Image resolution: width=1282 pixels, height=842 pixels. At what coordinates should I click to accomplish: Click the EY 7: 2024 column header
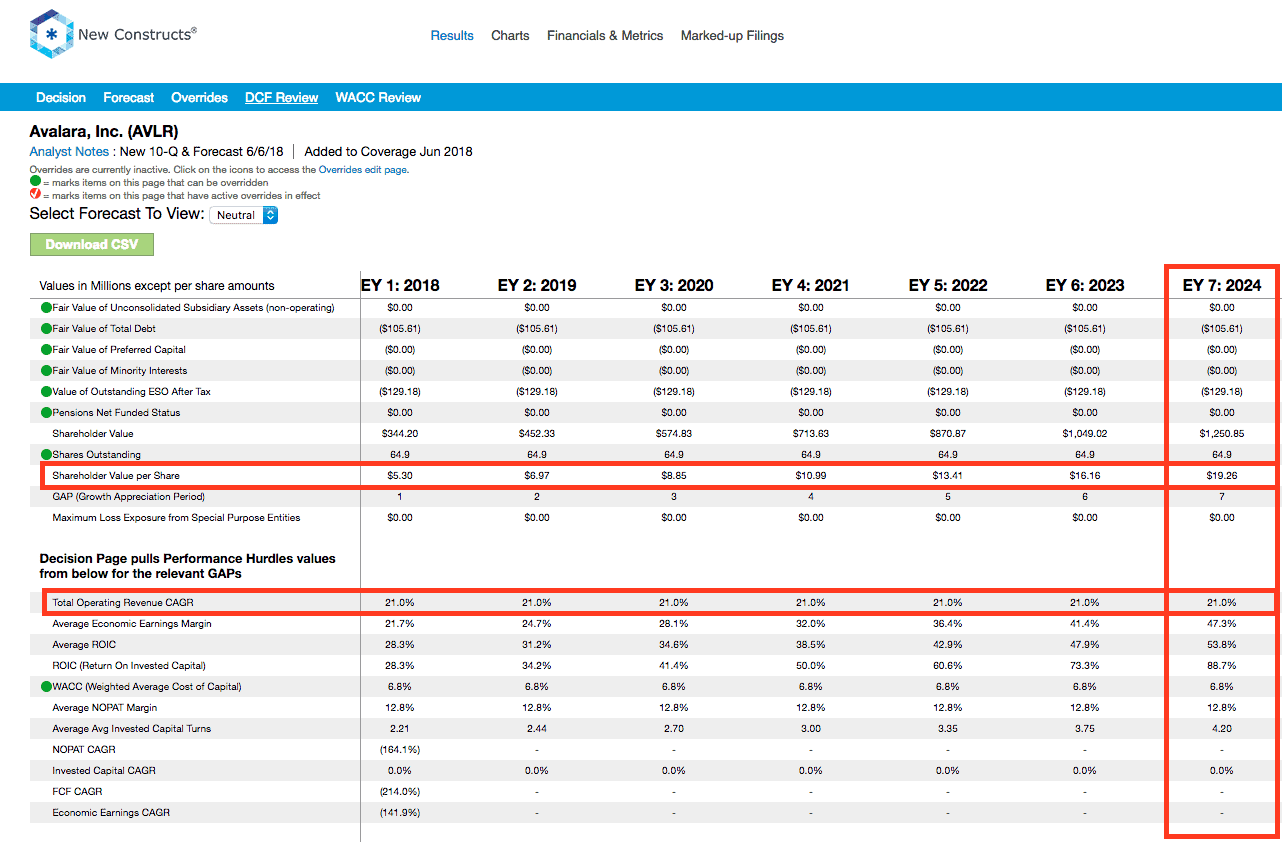(1222, 285)
